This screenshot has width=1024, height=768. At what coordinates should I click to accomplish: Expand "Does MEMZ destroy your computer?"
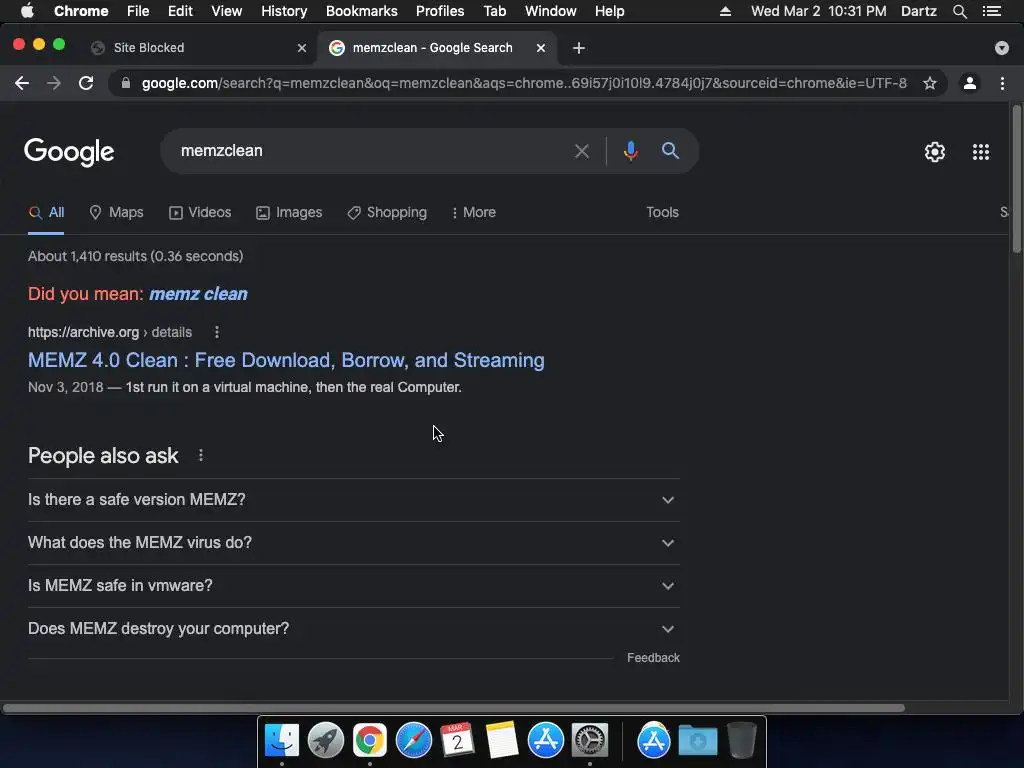(x=354, y=629)
